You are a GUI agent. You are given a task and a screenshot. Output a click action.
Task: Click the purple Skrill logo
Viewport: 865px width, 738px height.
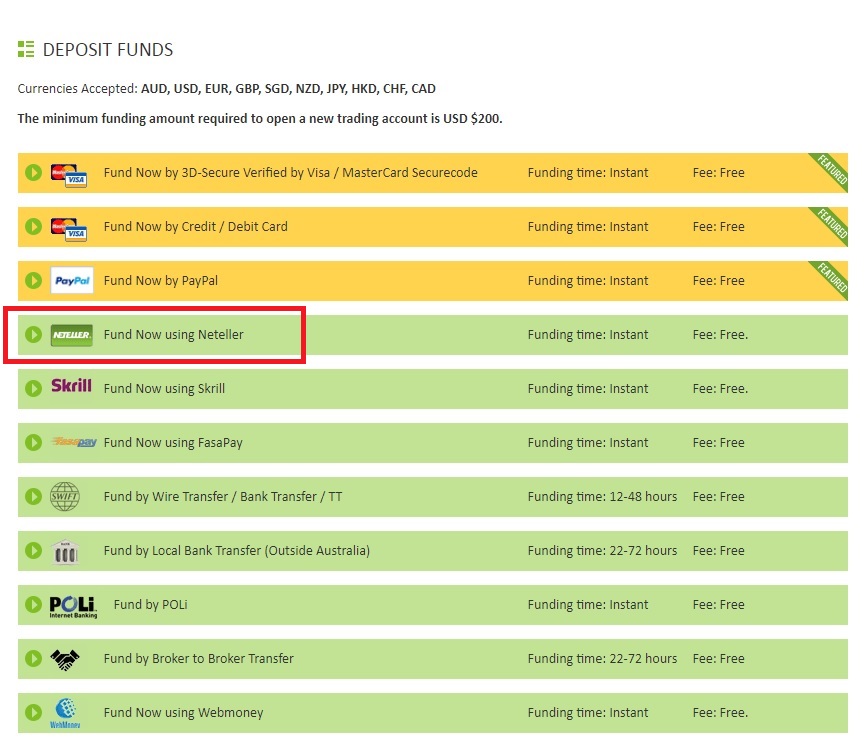pyautogui.click(x=72, y=386)
